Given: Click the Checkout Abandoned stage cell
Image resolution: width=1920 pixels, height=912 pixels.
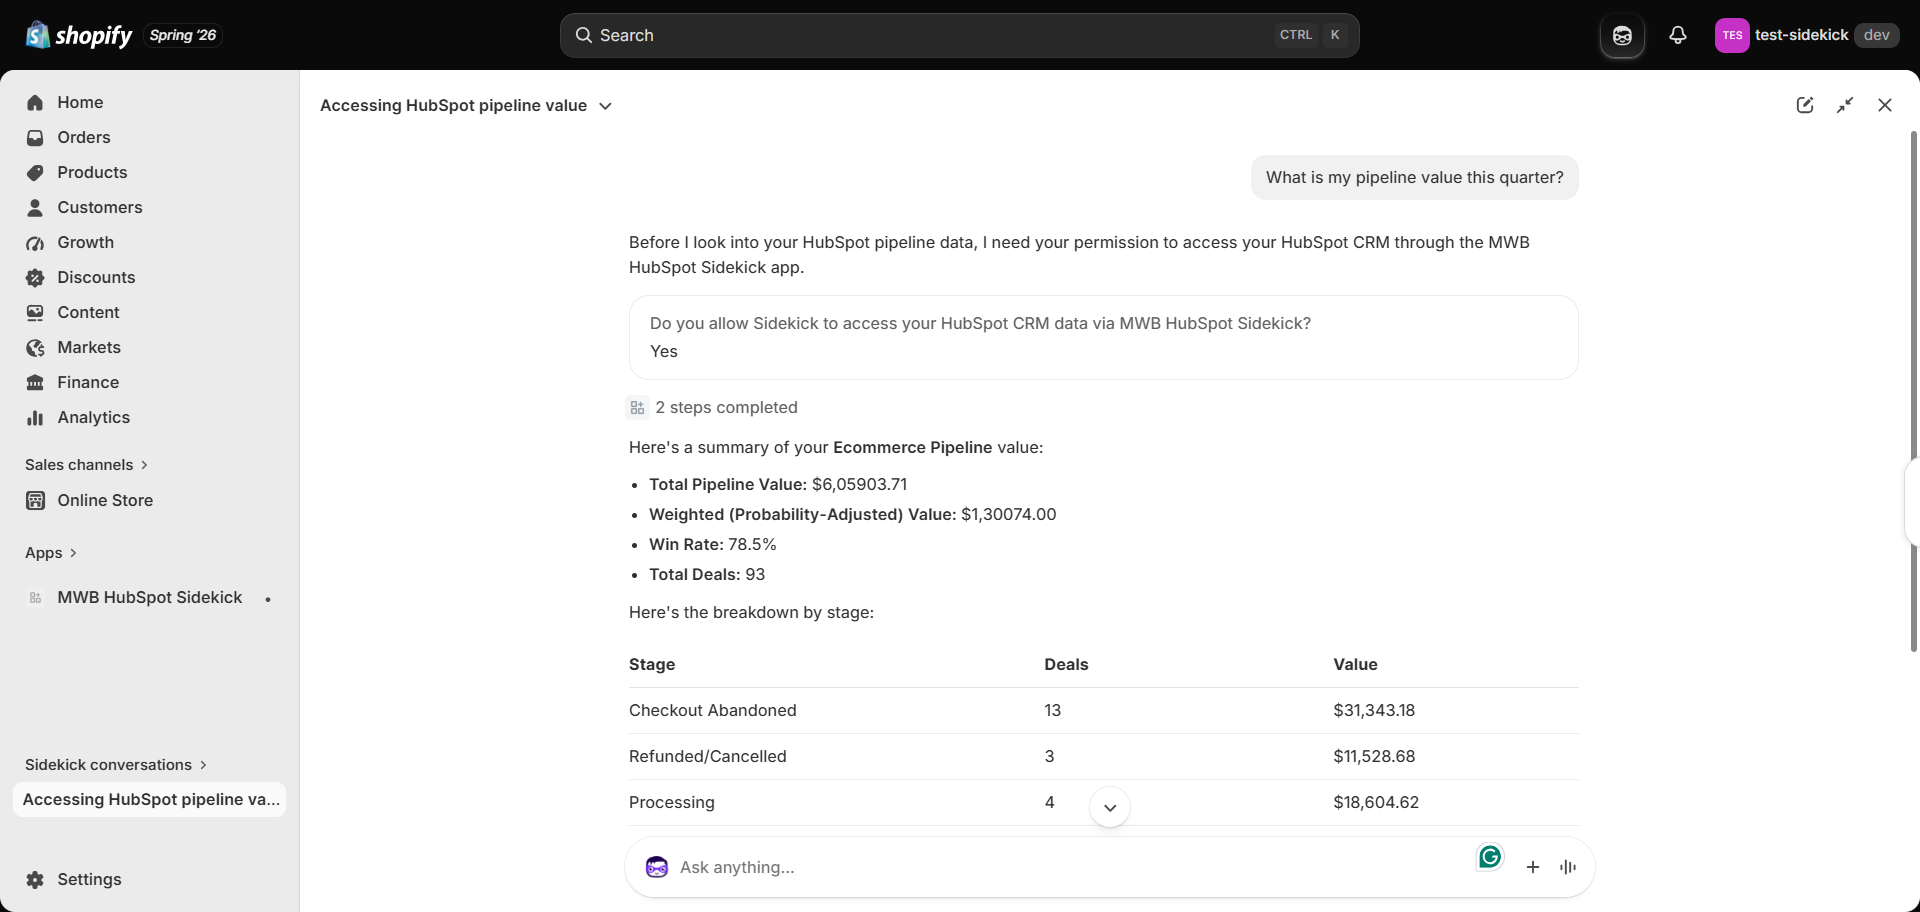Looking at the screenshot, I should coord(713,710).
